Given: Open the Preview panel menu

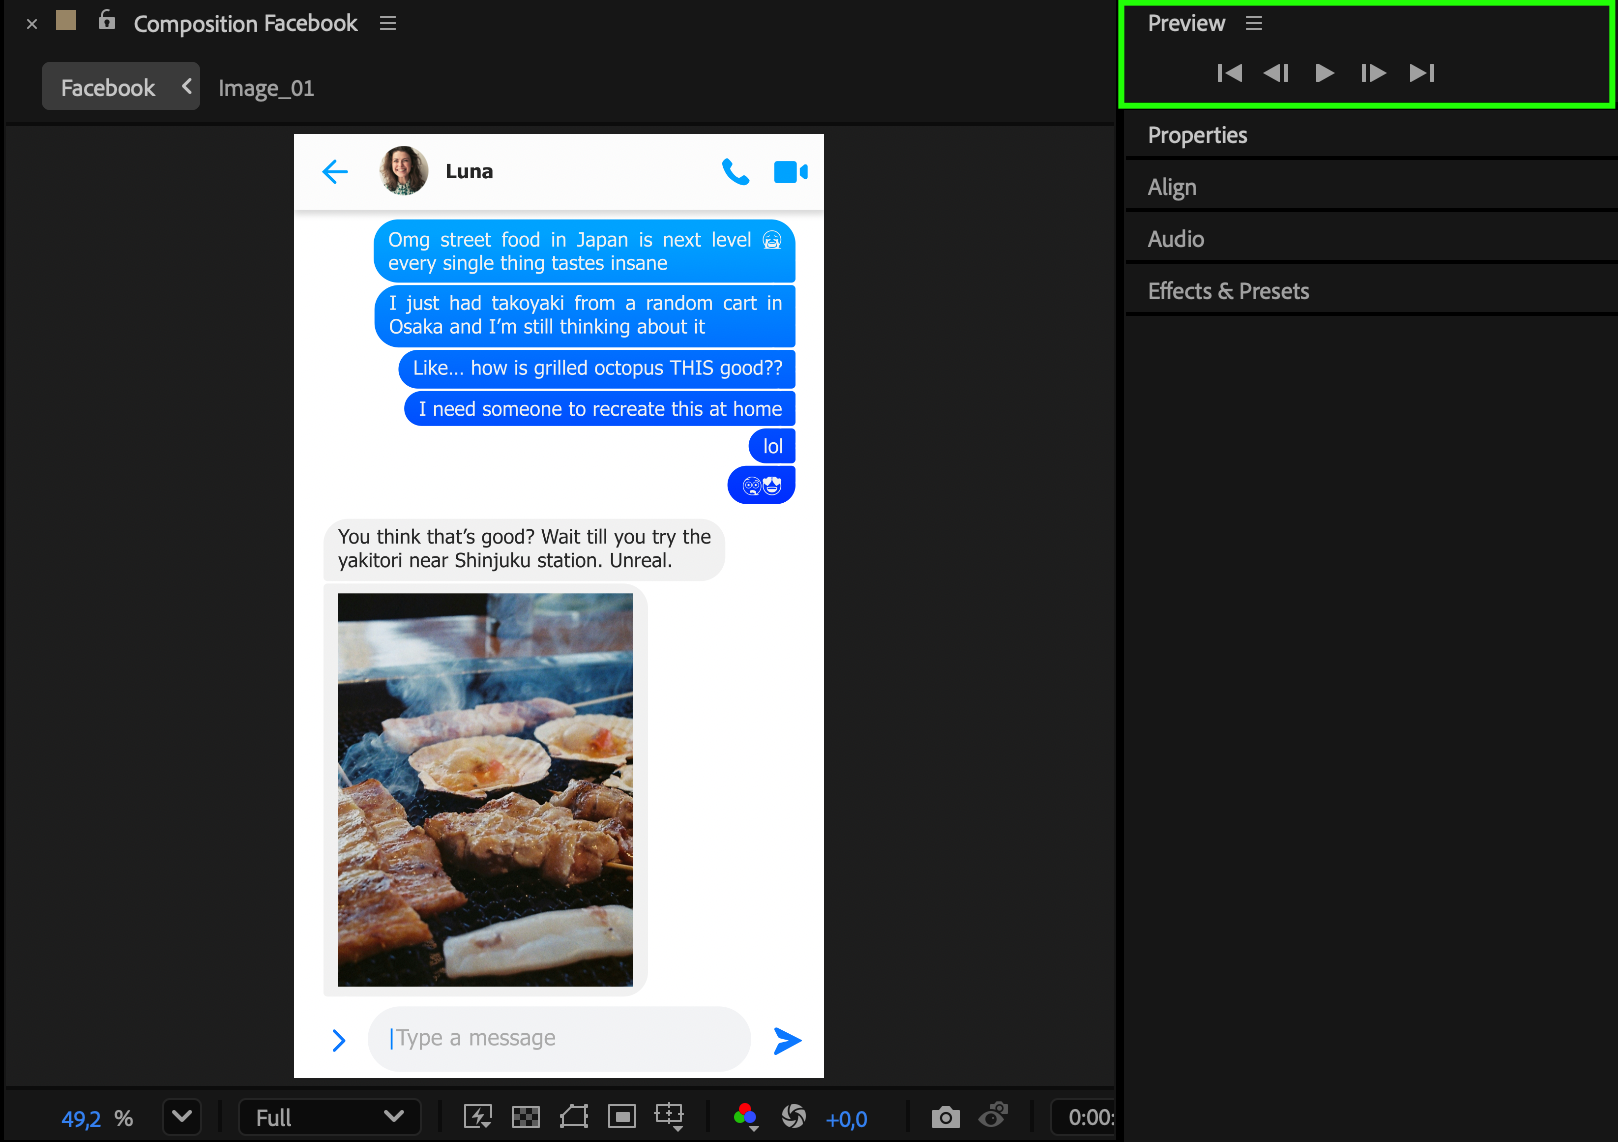Looking at the screenshot, I should (1254, 23).
